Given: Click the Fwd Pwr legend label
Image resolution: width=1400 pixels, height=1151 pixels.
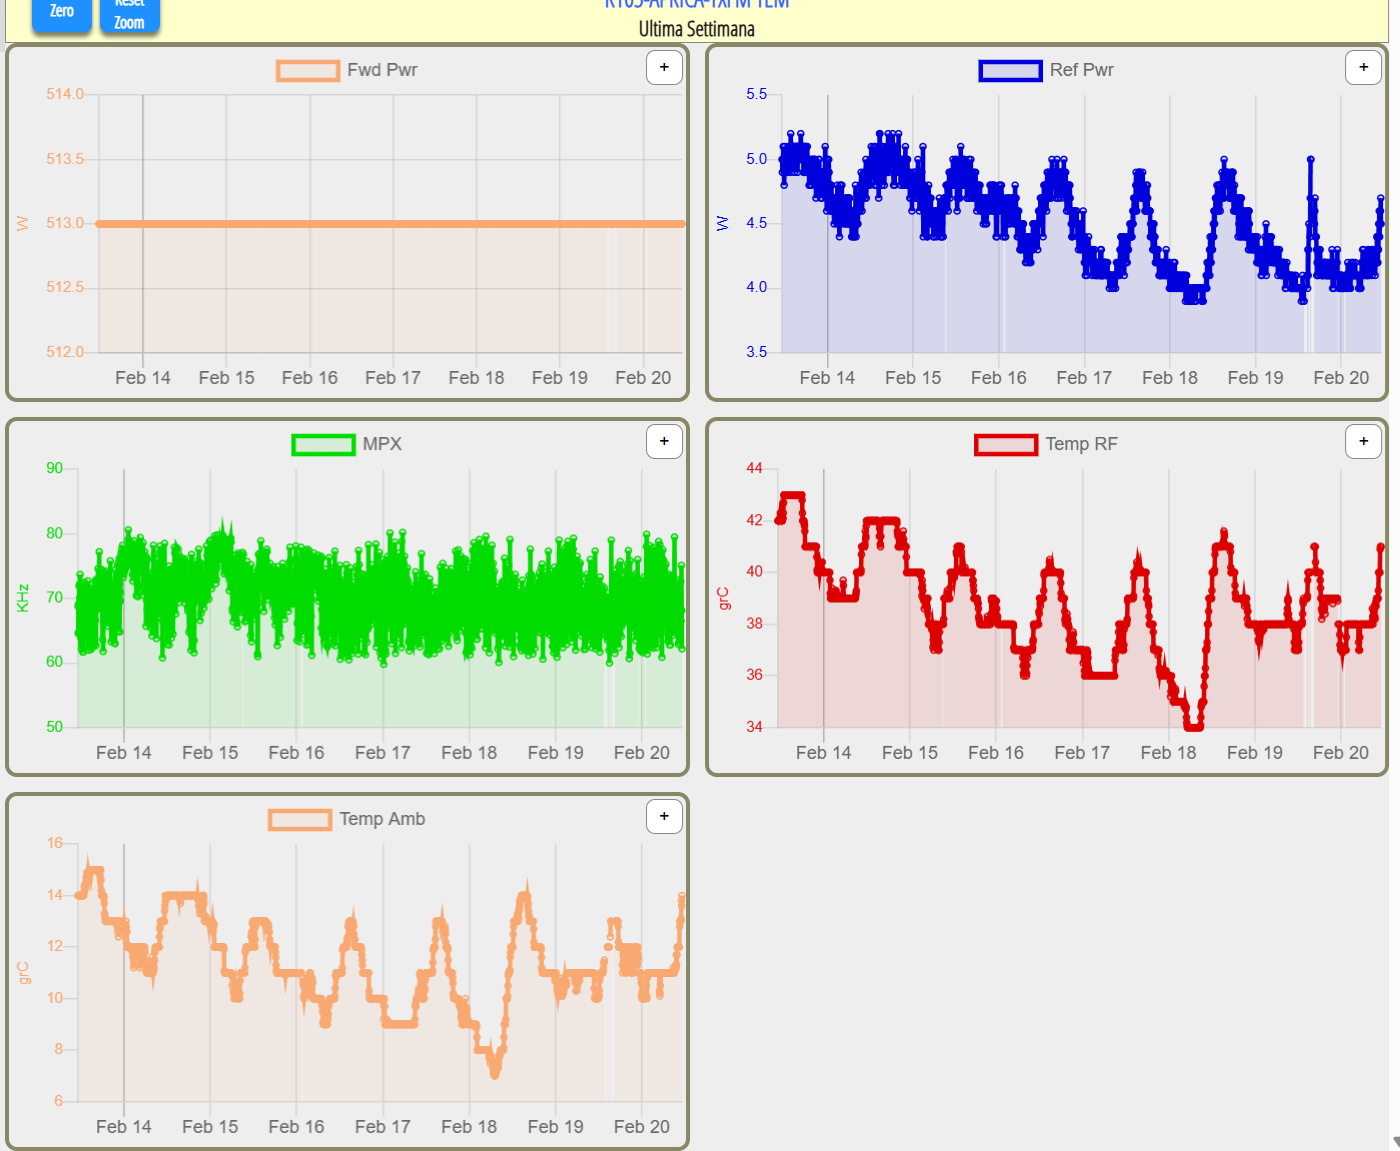Looking at the screenshot, I should tap(382, 70).
